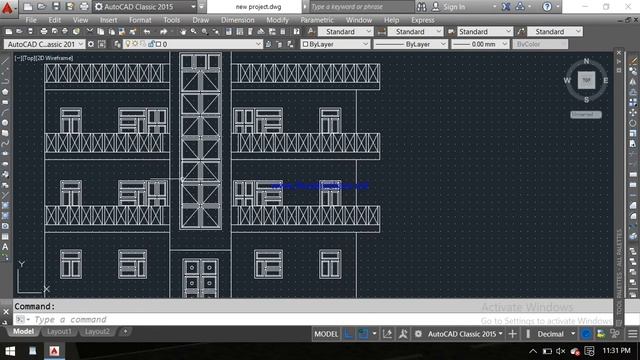This screenshot has width=640, height=360.
Task: Toggle Isolate Objects icon in status bar
Action: tap(601, 334)
